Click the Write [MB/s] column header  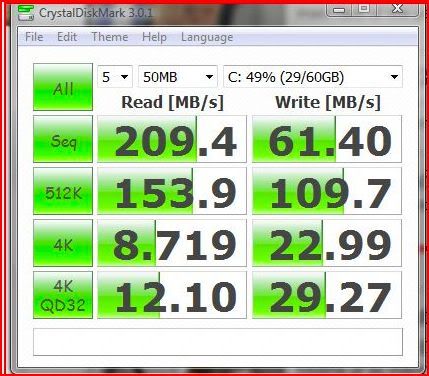pyautogui.click(x=328, y=102)
